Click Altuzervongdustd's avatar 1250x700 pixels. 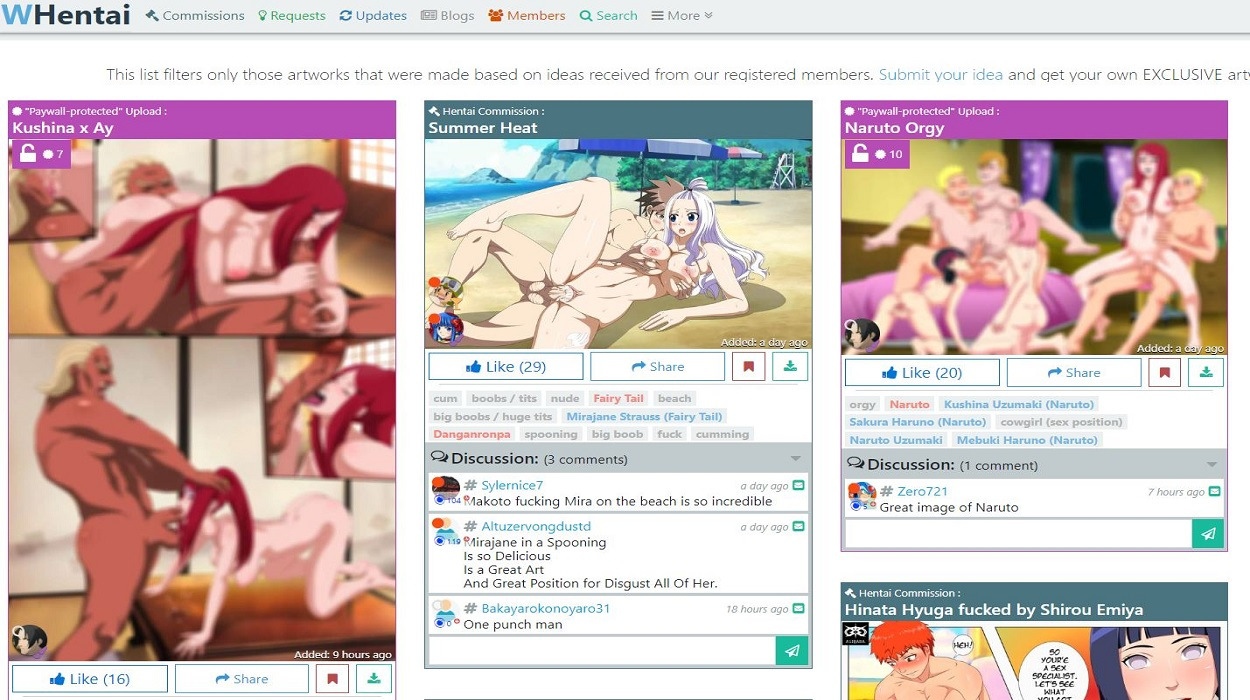point(446,532)
